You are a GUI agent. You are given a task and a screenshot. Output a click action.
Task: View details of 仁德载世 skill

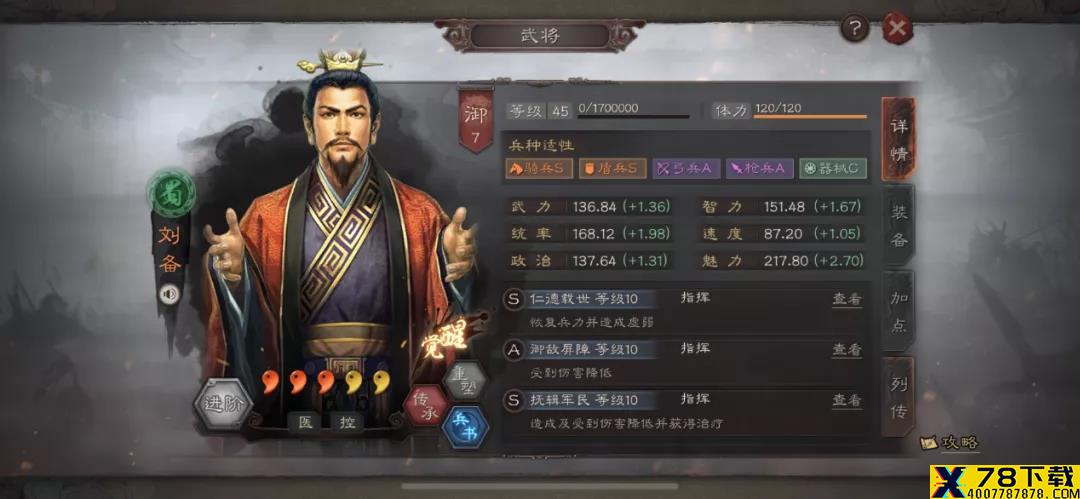click(x=847, y=299)
